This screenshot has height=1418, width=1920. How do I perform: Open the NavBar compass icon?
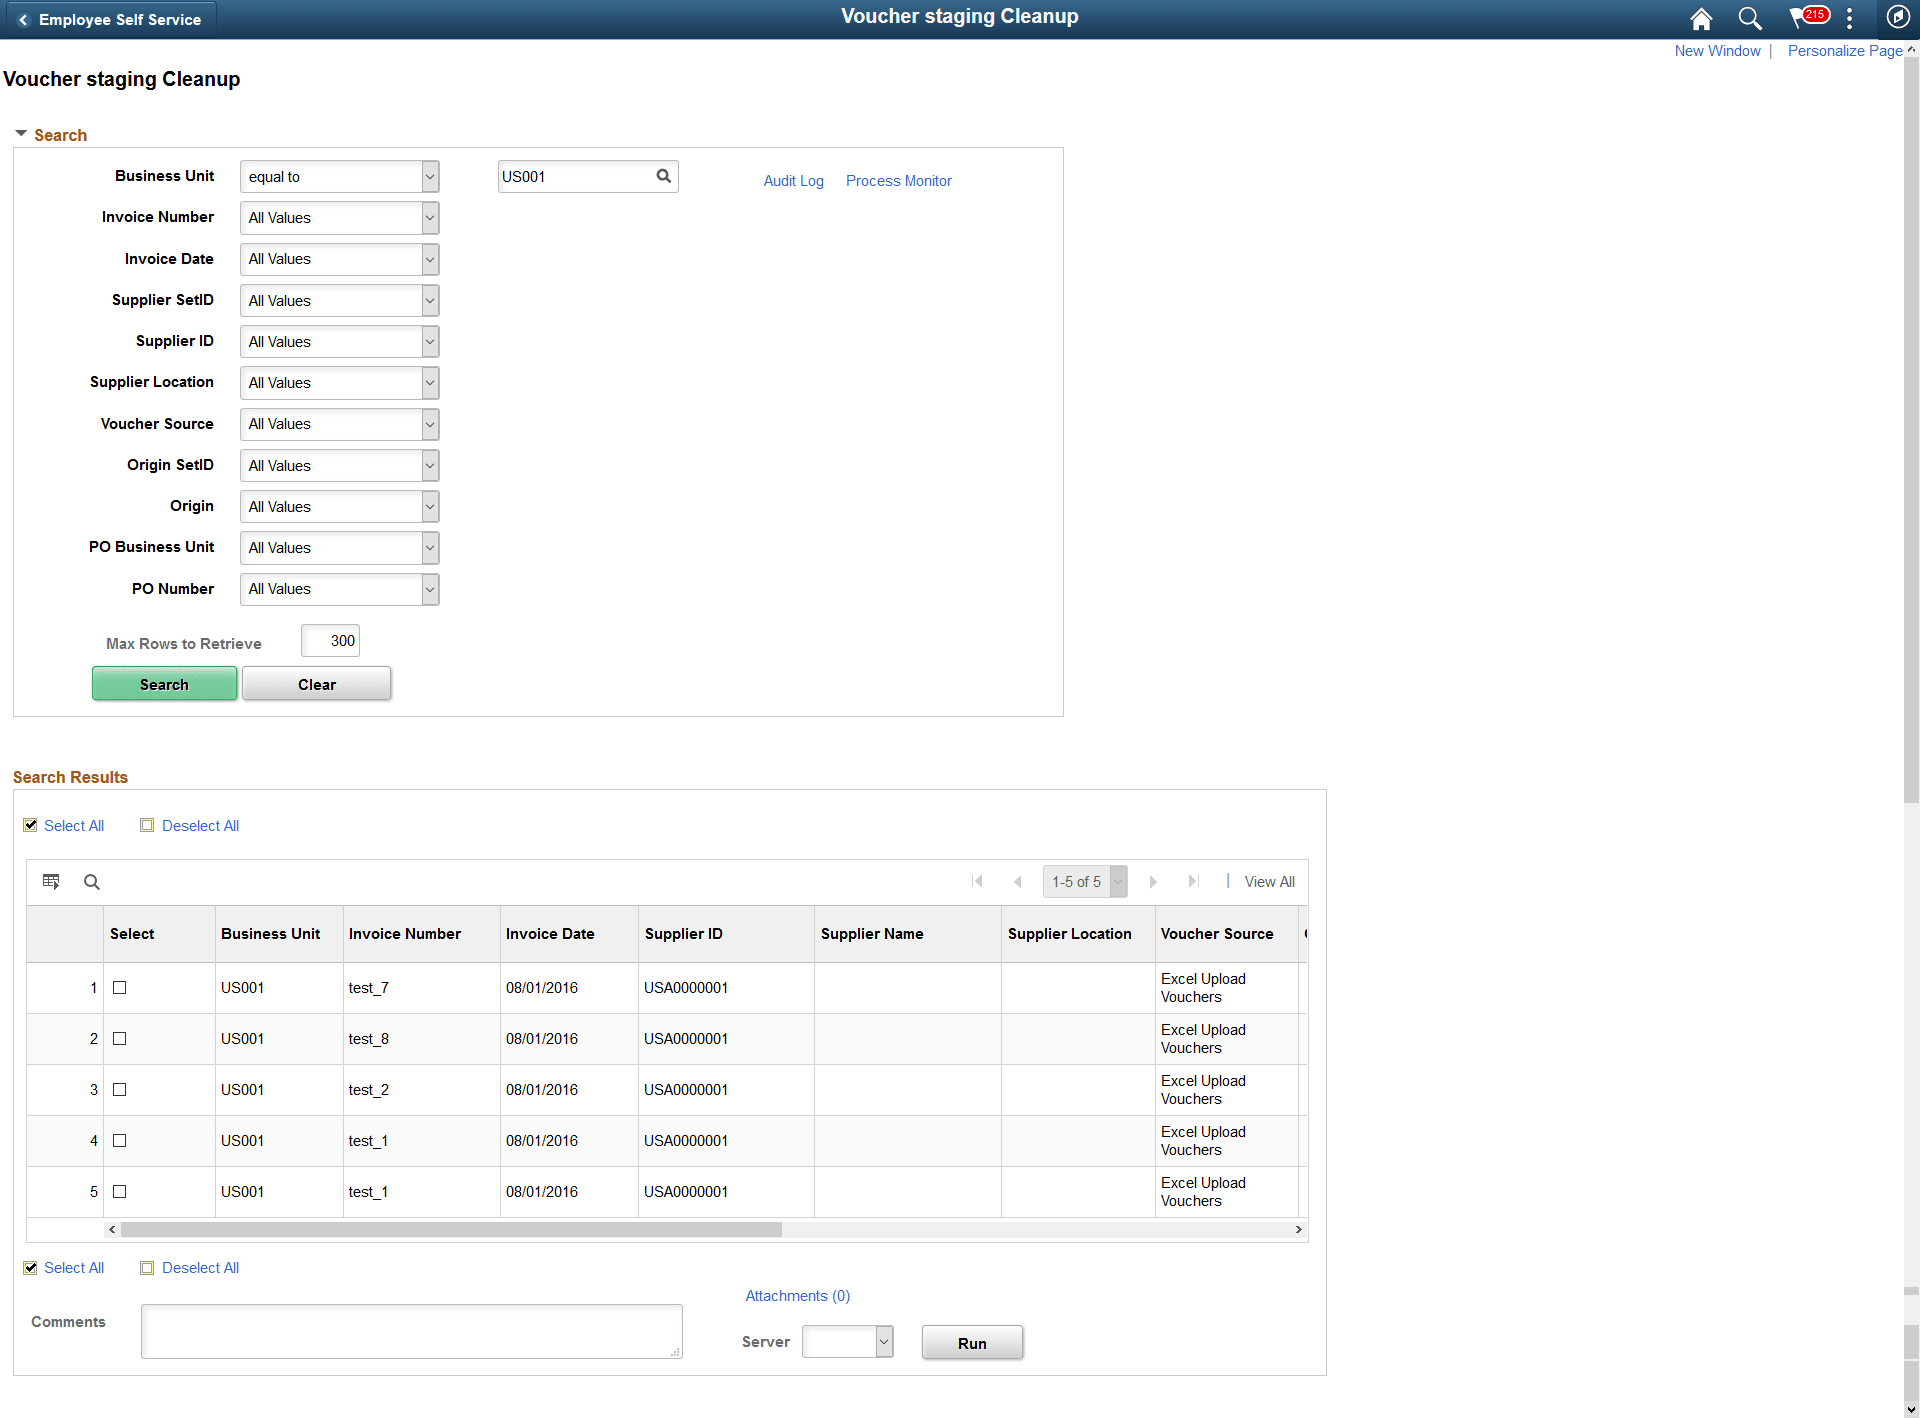[1898, 18]
